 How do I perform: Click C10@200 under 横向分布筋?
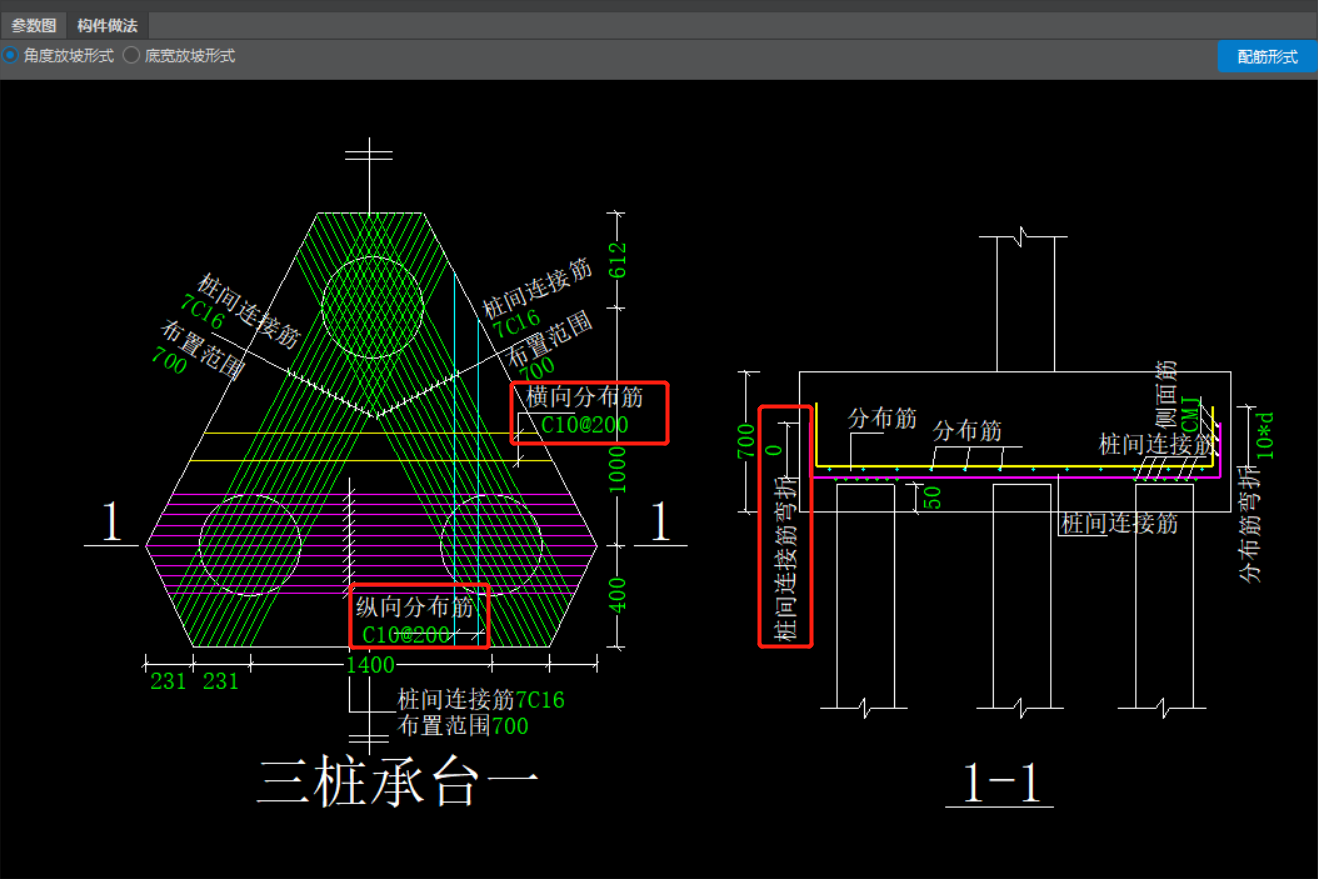[585, 425]
